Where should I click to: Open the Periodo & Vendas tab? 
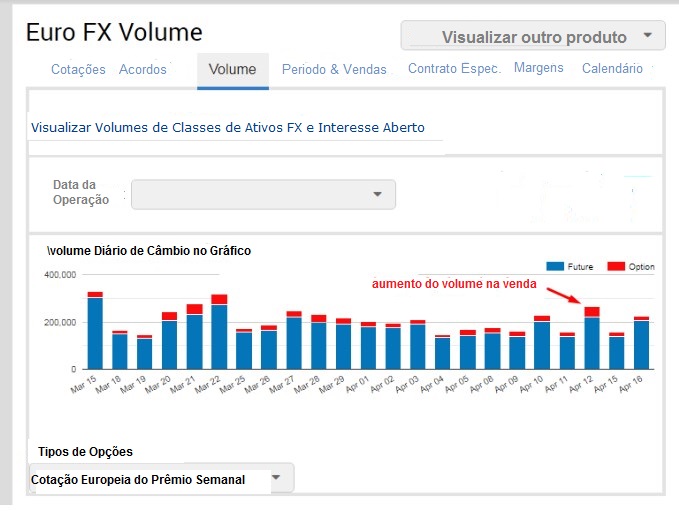(334, 69)
